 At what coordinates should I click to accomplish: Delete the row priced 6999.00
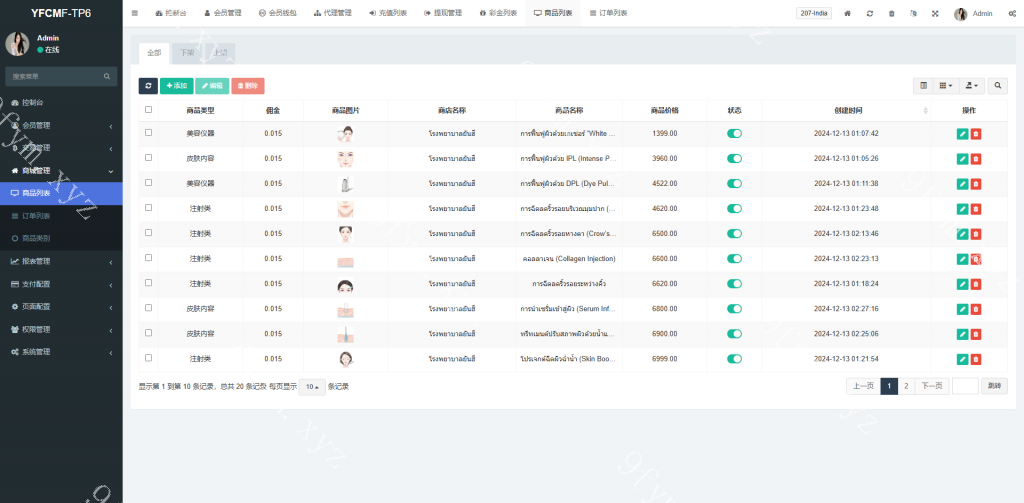click(976, 359)
